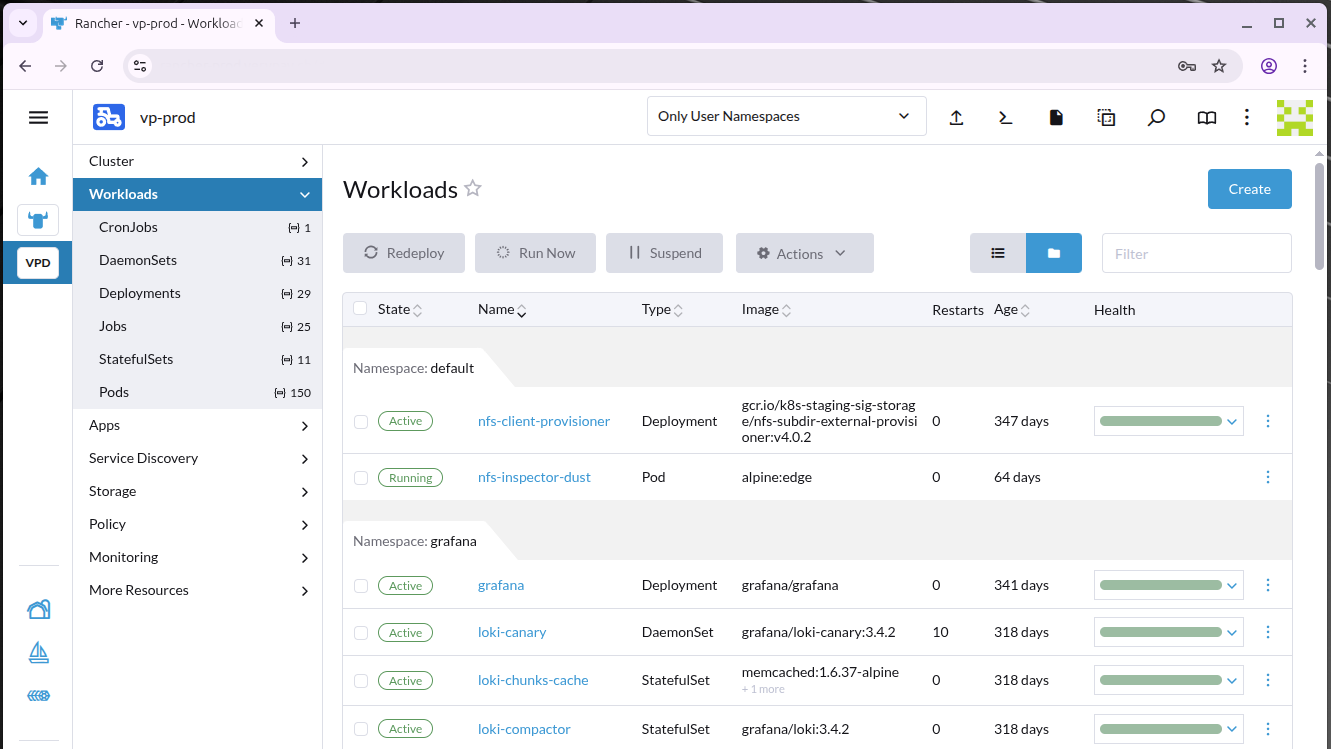Open the hamburger navigation menu
Image resolution: width=1331 pixels, height=749 pixels.
coord(38,117)
